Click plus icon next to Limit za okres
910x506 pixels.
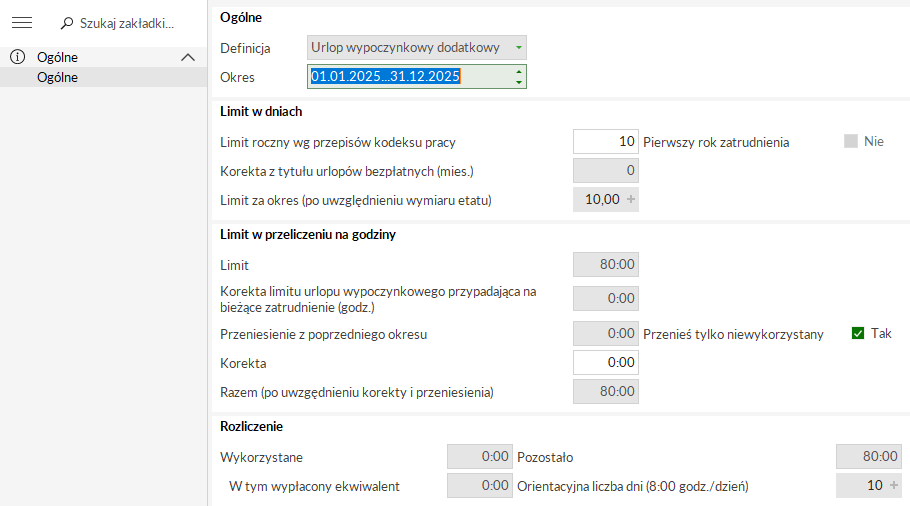[630, 200]
